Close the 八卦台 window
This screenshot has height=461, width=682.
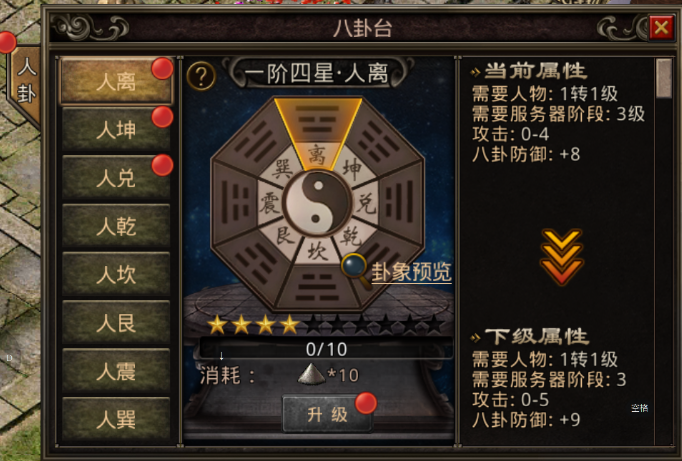point(661,28)
